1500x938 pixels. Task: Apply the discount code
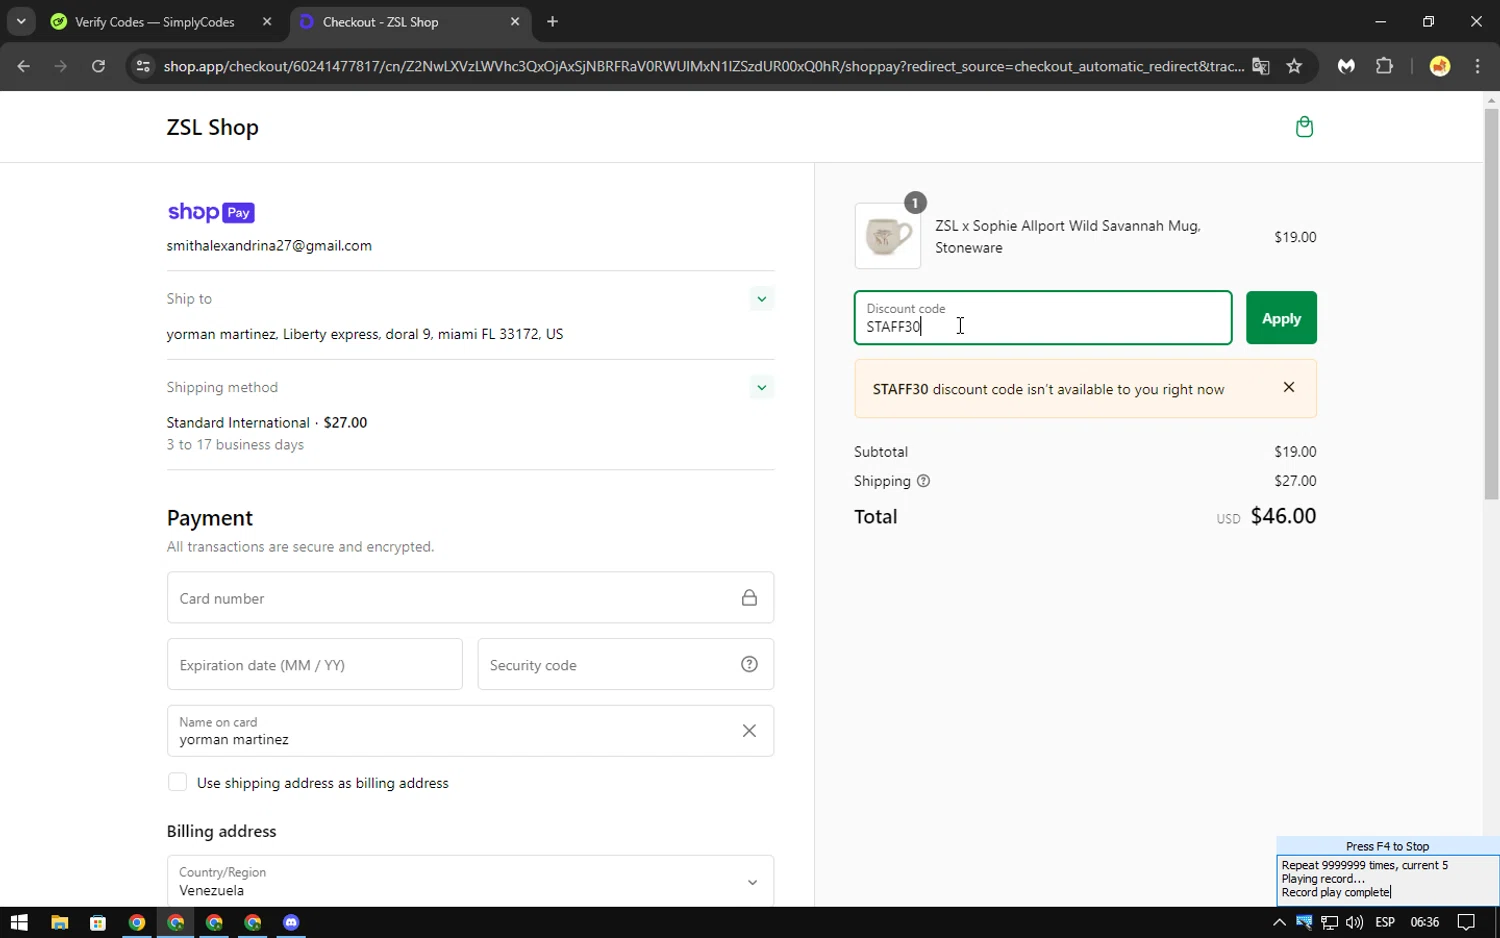tap(1280, 318)
